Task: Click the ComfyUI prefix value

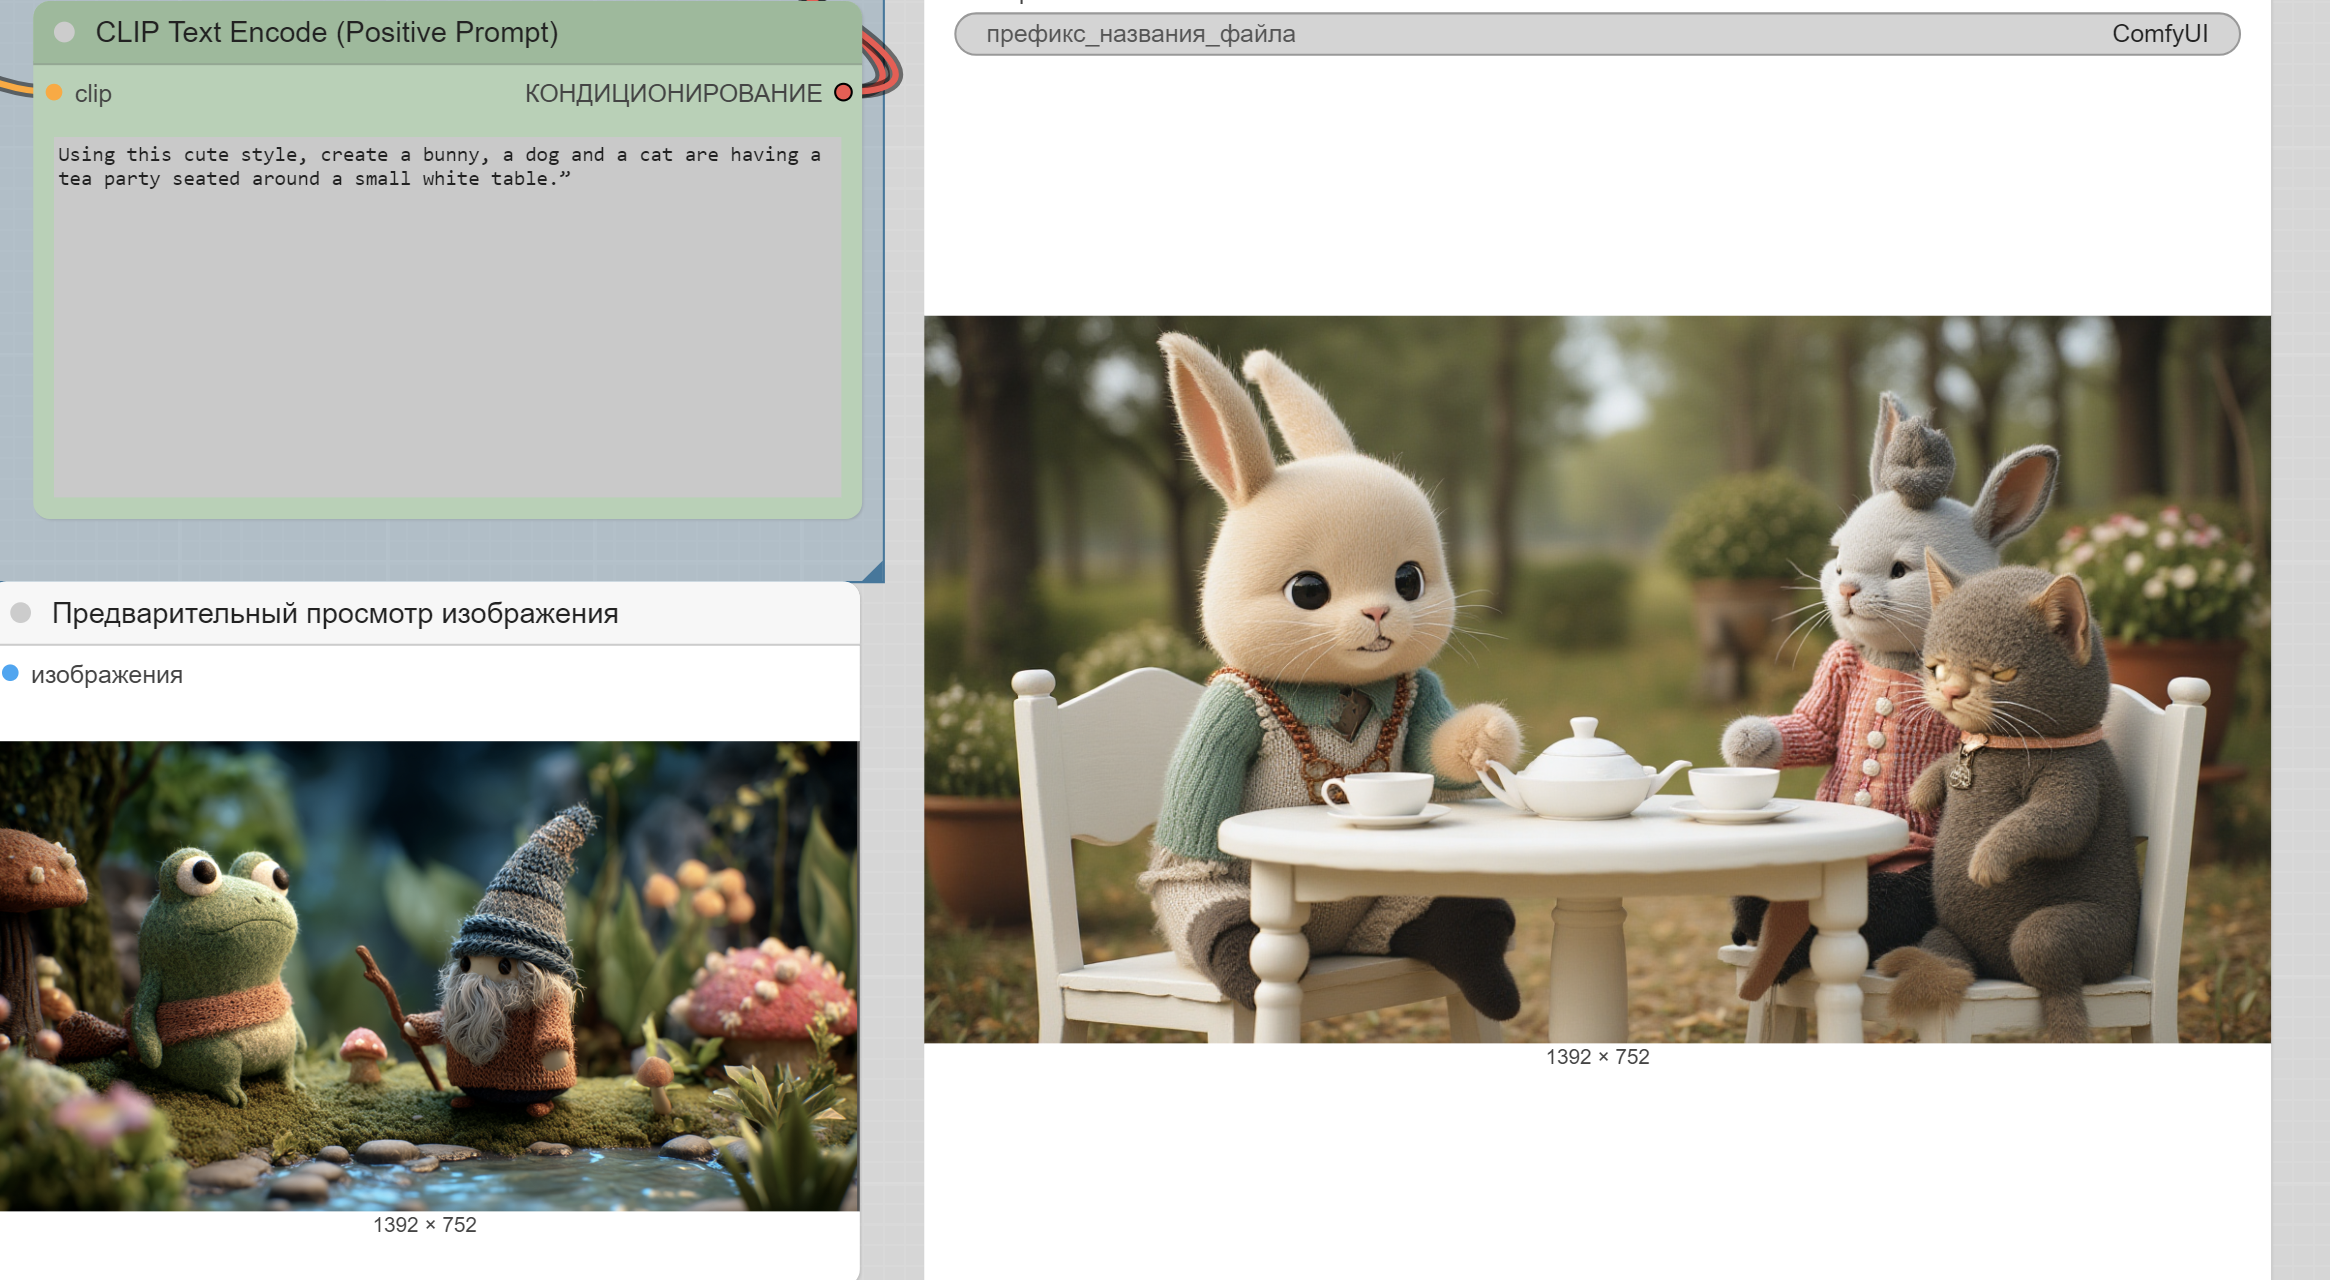Action: point(2159,34)
